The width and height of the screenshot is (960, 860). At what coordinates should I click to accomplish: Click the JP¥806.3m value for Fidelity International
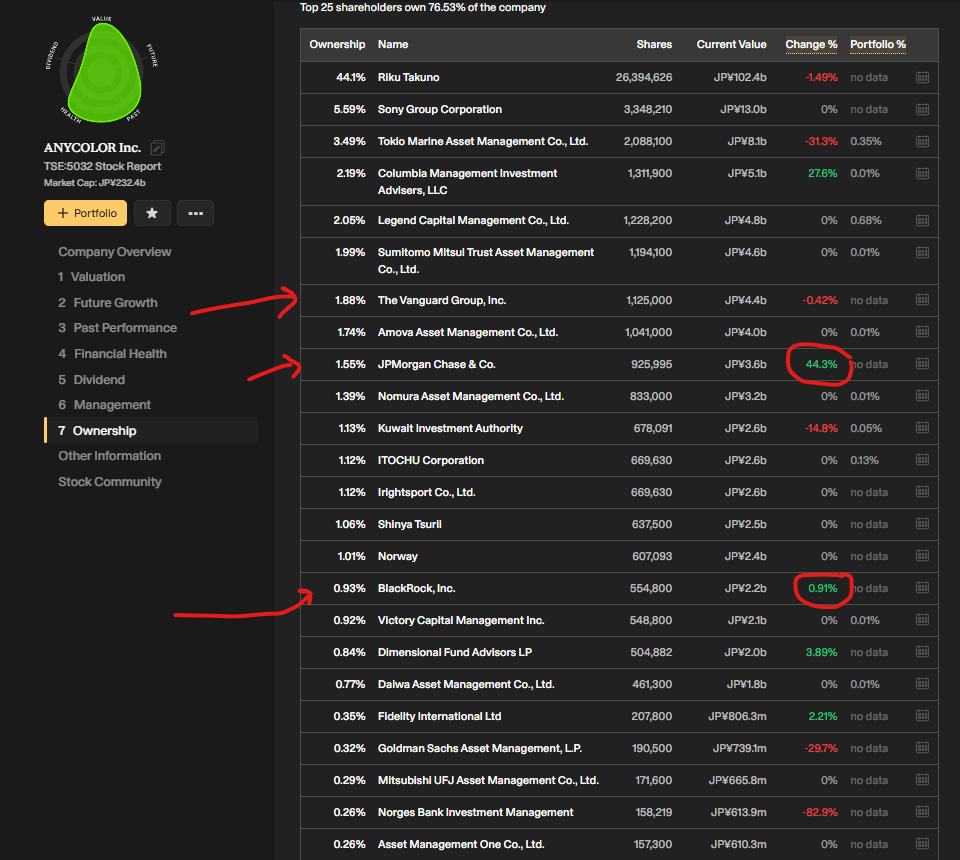click(737, 716)
